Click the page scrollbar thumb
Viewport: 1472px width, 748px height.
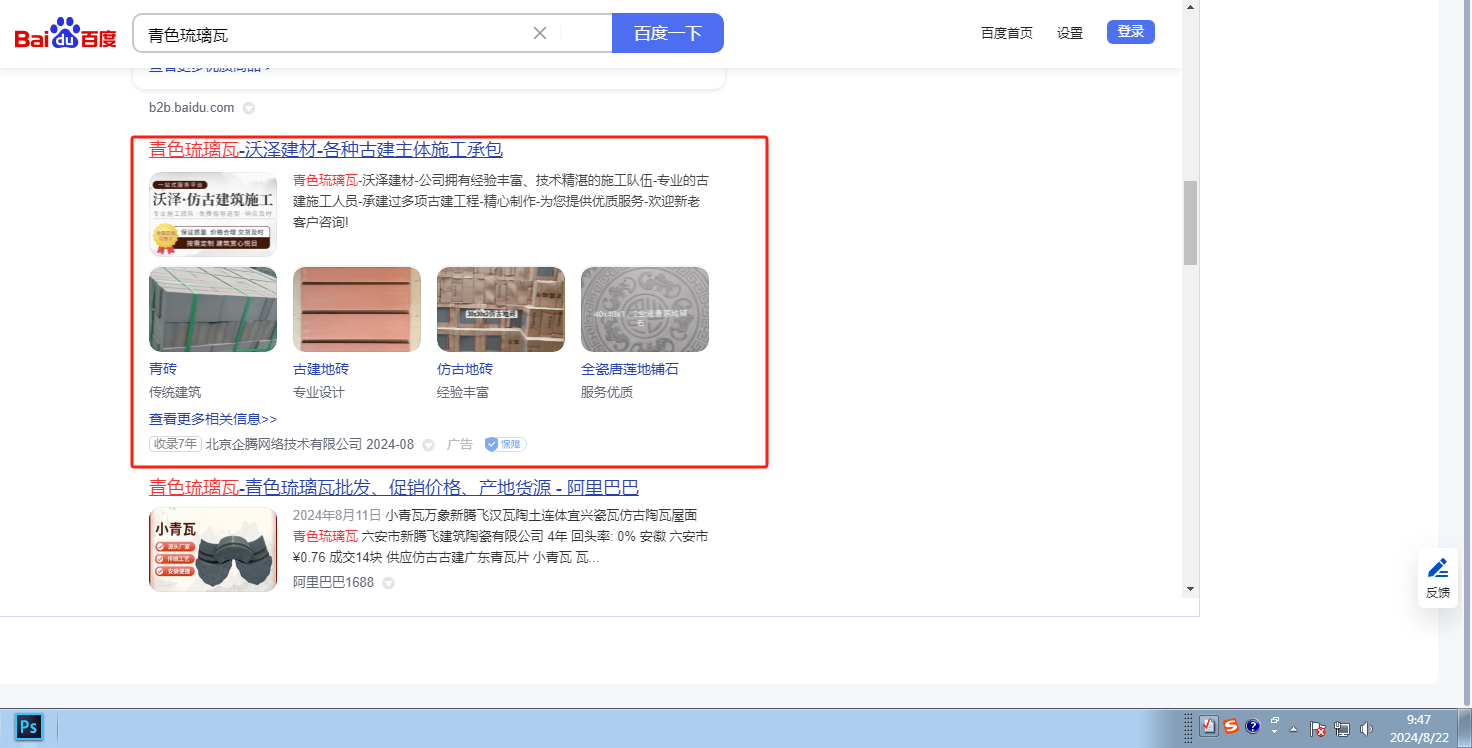pos(1190,223)
